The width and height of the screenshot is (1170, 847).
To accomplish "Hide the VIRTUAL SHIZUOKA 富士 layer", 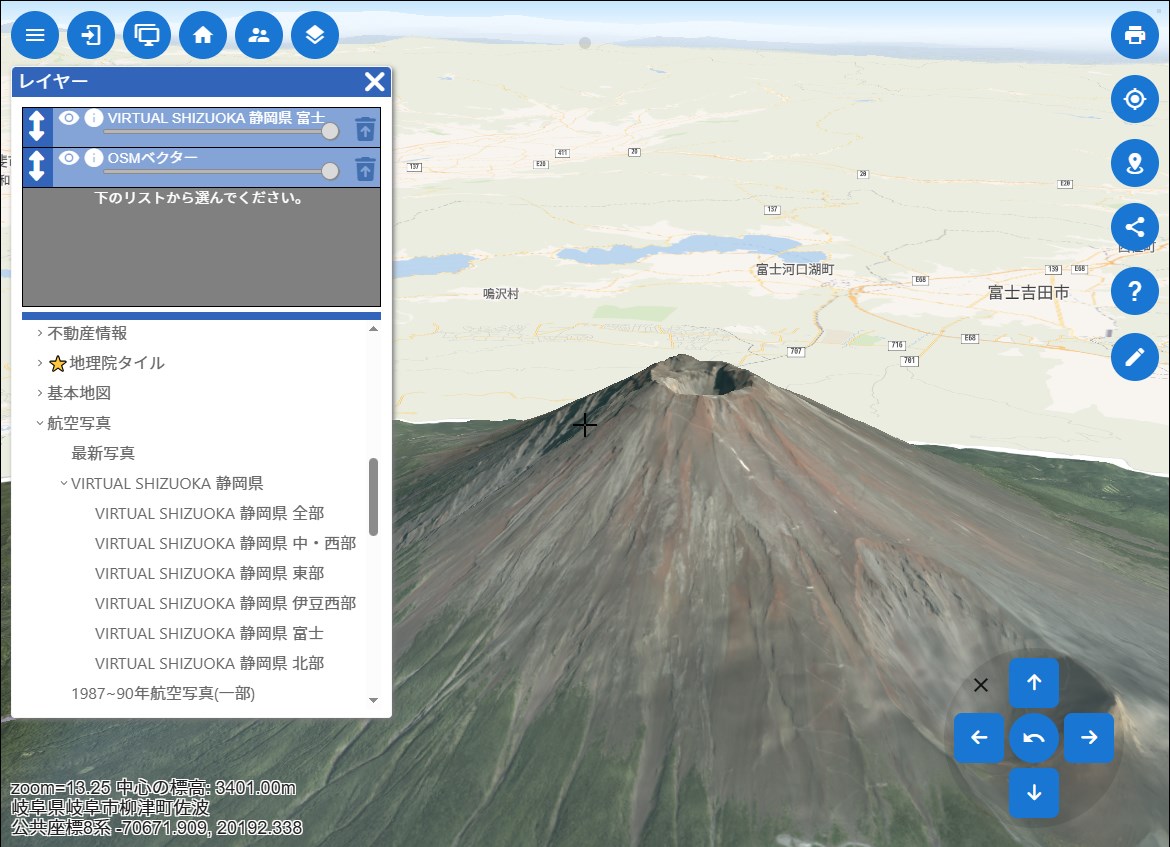I will click(x=69, y=118).
